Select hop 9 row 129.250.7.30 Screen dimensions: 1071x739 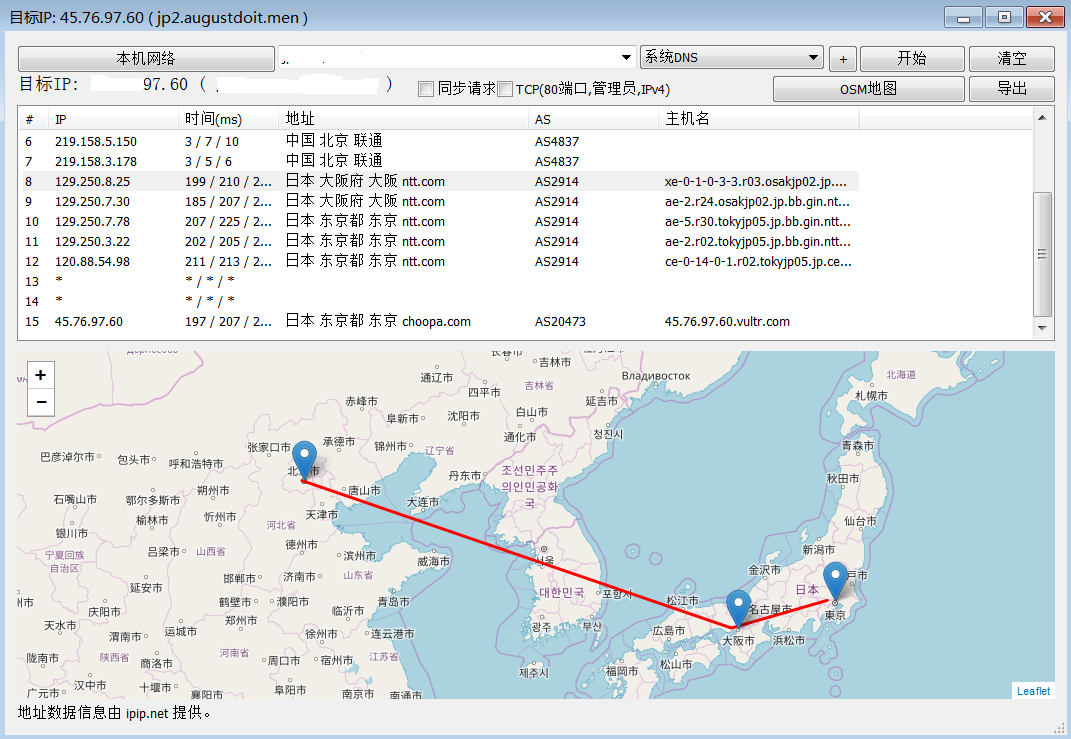pyautogui.click(x=439, y=201)
